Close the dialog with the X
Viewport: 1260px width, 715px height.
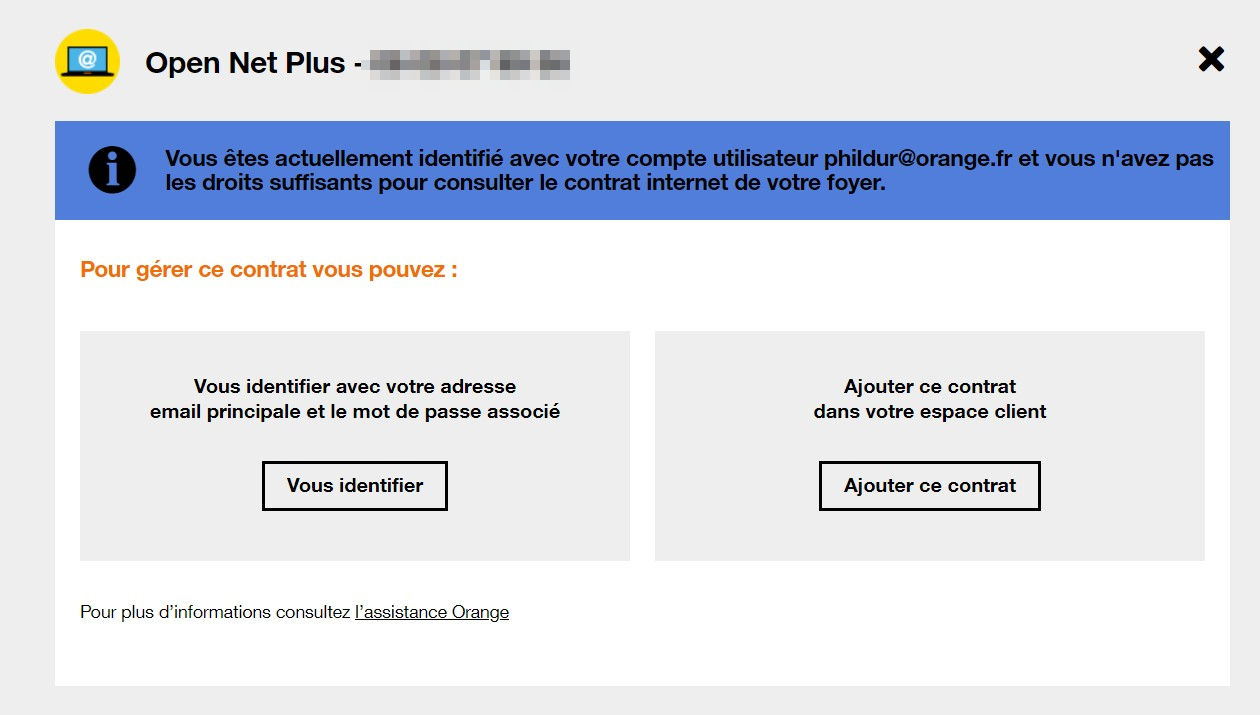pyautogui.click(x=1211, y=60)
